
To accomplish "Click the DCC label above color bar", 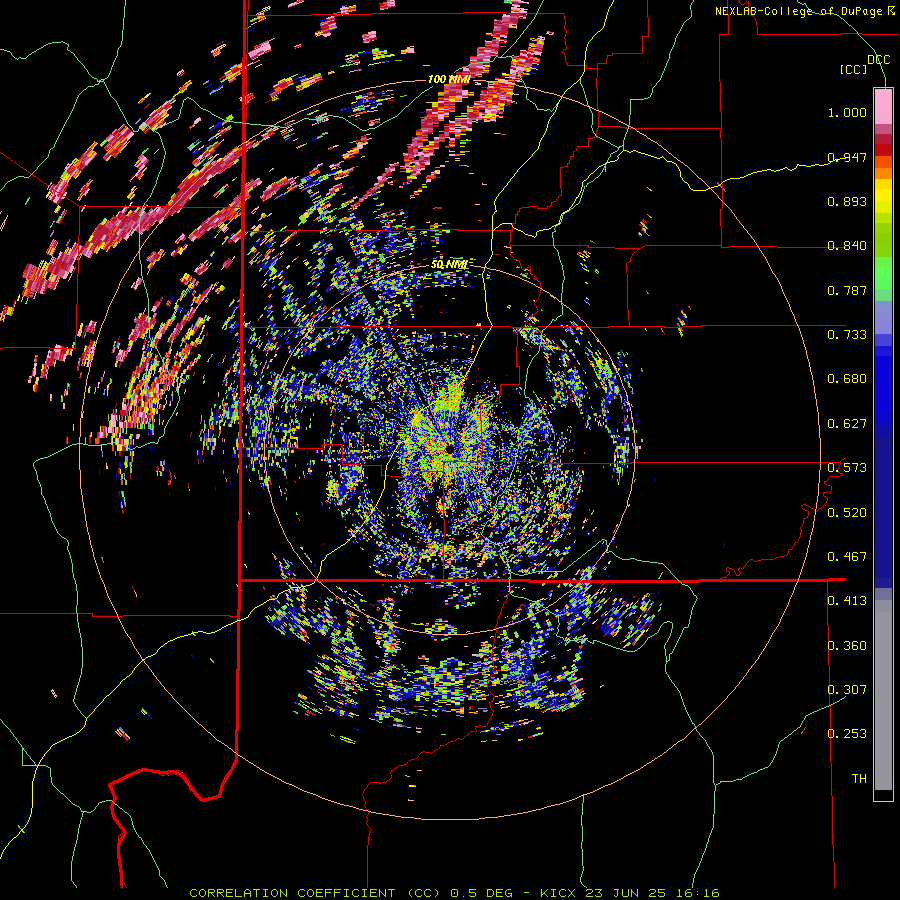I will click(x=878, y=60).
